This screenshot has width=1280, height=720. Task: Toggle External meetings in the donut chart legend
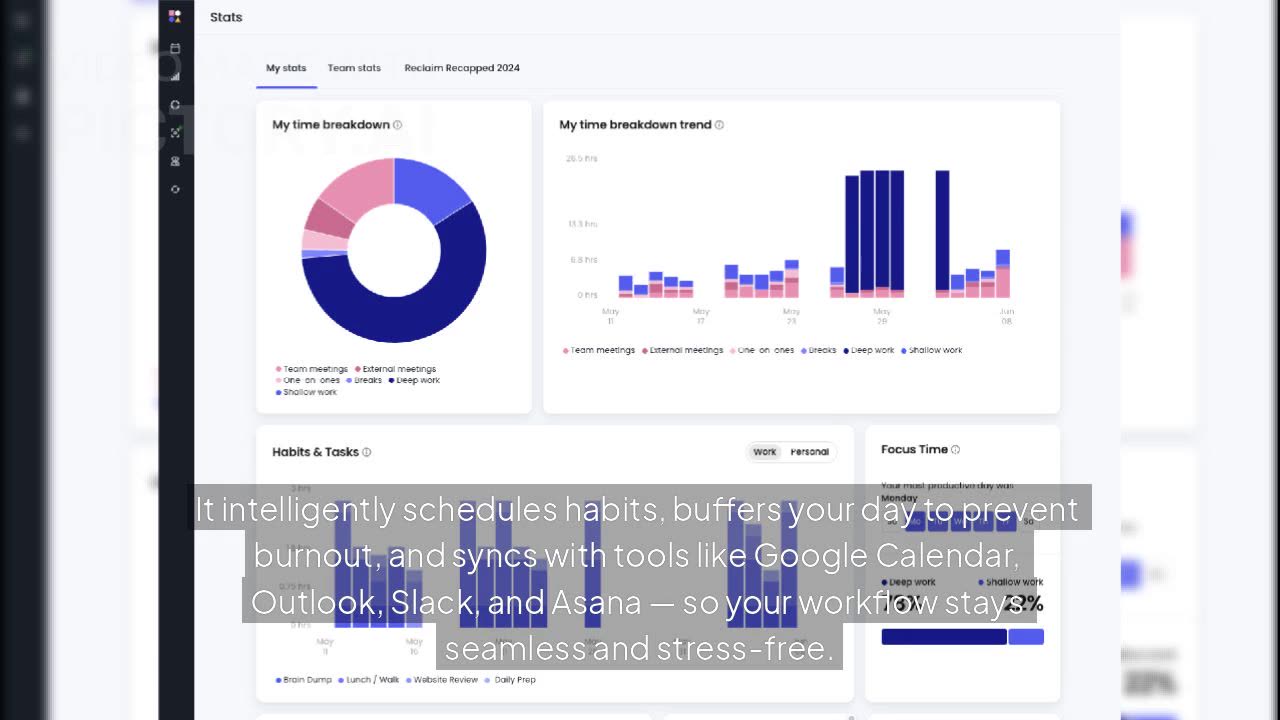[x=395, y=369]
